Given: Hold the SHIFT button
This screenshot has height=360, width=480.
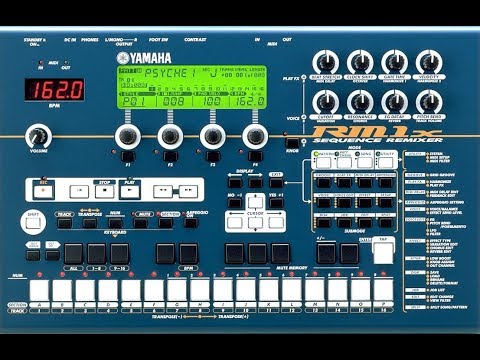Looking at the screenshot, I should pos(33,223).
